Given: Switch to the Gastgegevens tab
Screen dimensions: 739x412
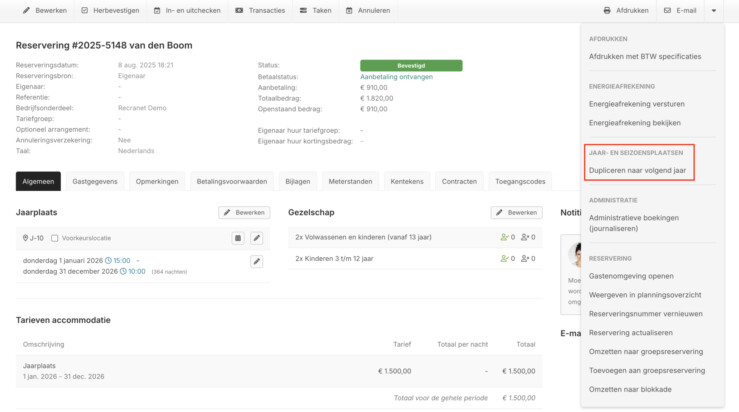Looking at the screenshot, I should (95, 181).
